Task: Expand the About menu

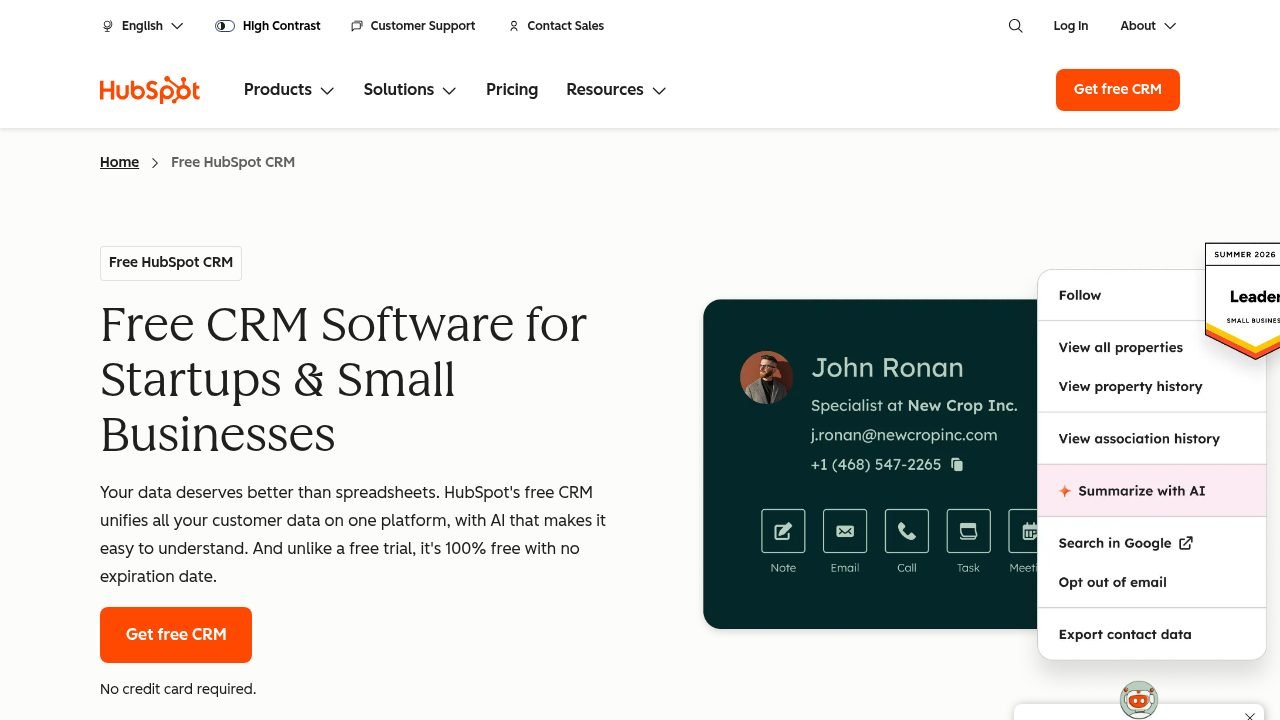Action: click(x=1148, y=26)
